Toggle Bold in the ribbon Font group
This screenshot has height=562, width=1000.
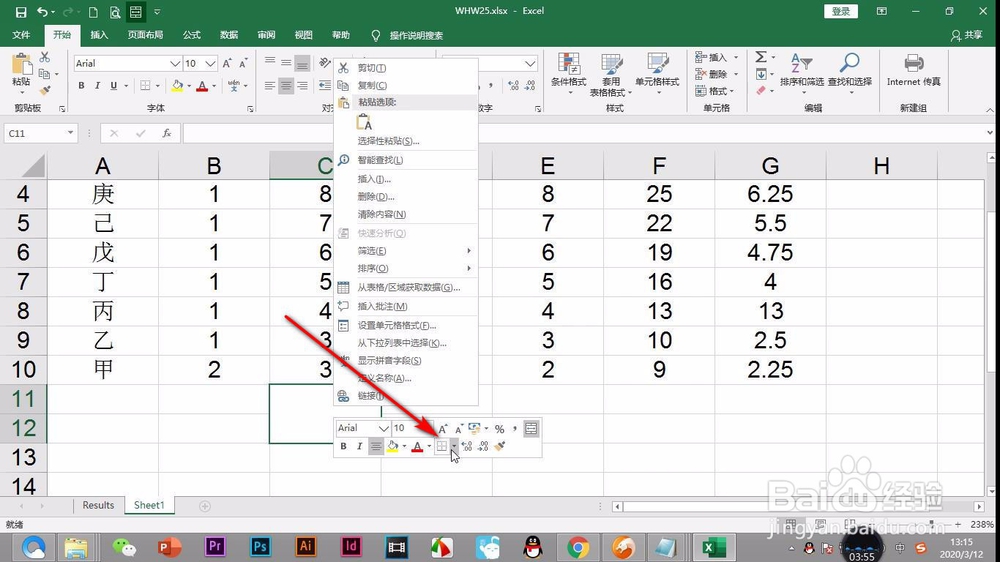pos(81,85)
